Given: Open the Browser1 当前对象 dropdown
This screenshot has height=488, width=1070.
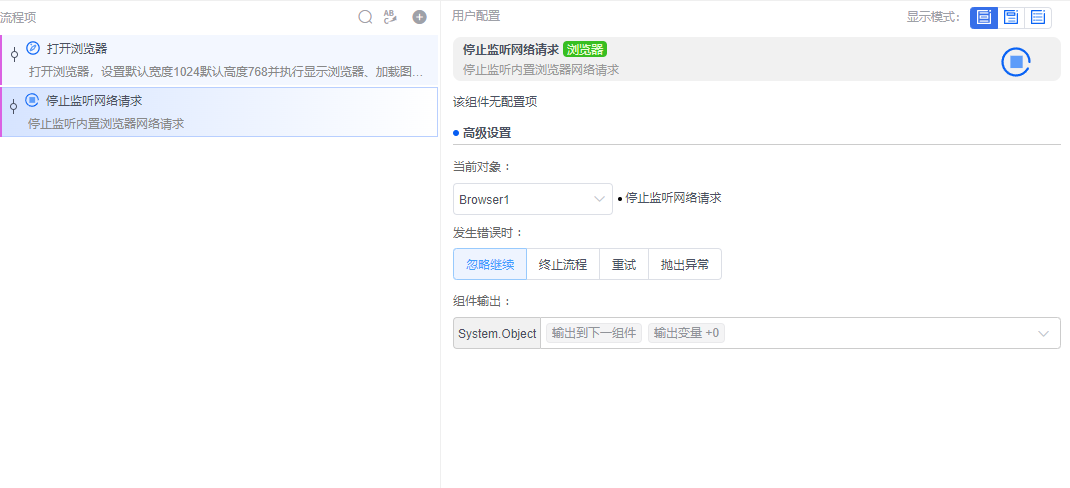Looking at the screenshot, I should coord(533,199).
